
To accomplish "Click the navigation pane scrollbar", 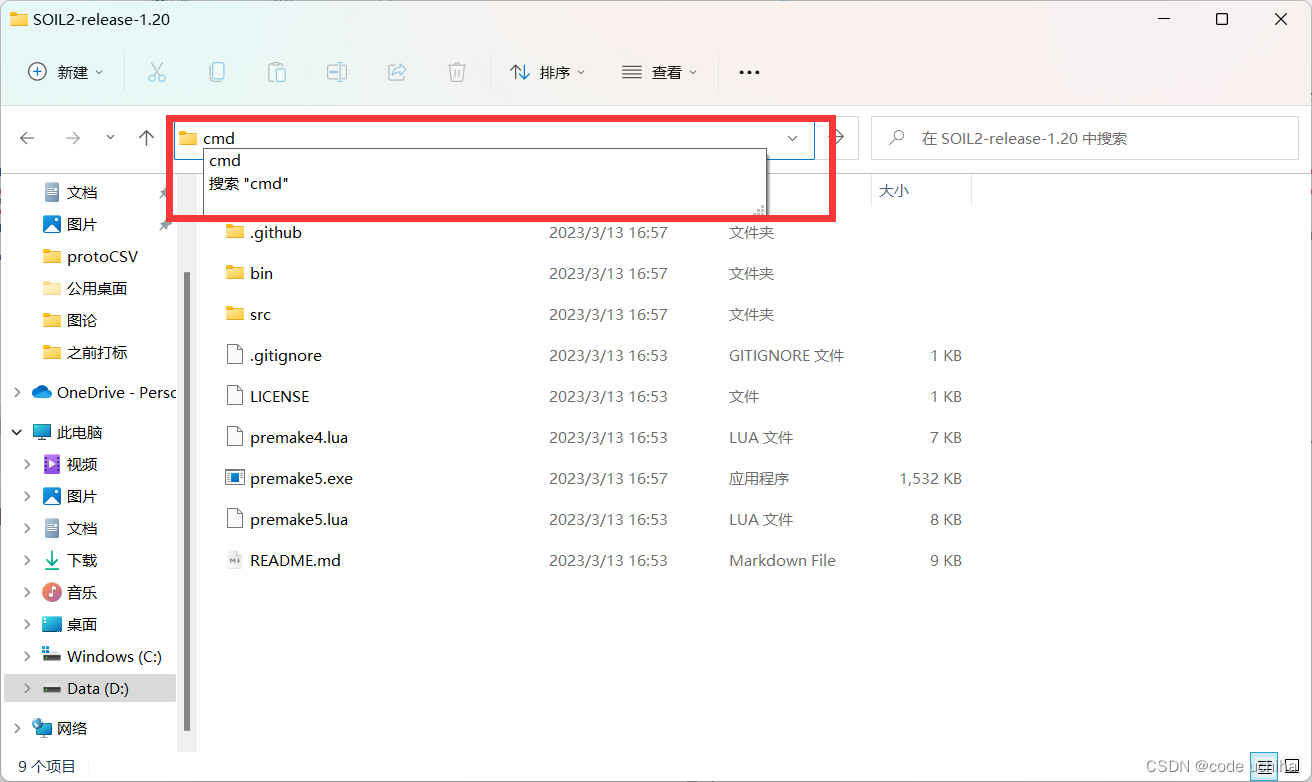I will 186,500.
